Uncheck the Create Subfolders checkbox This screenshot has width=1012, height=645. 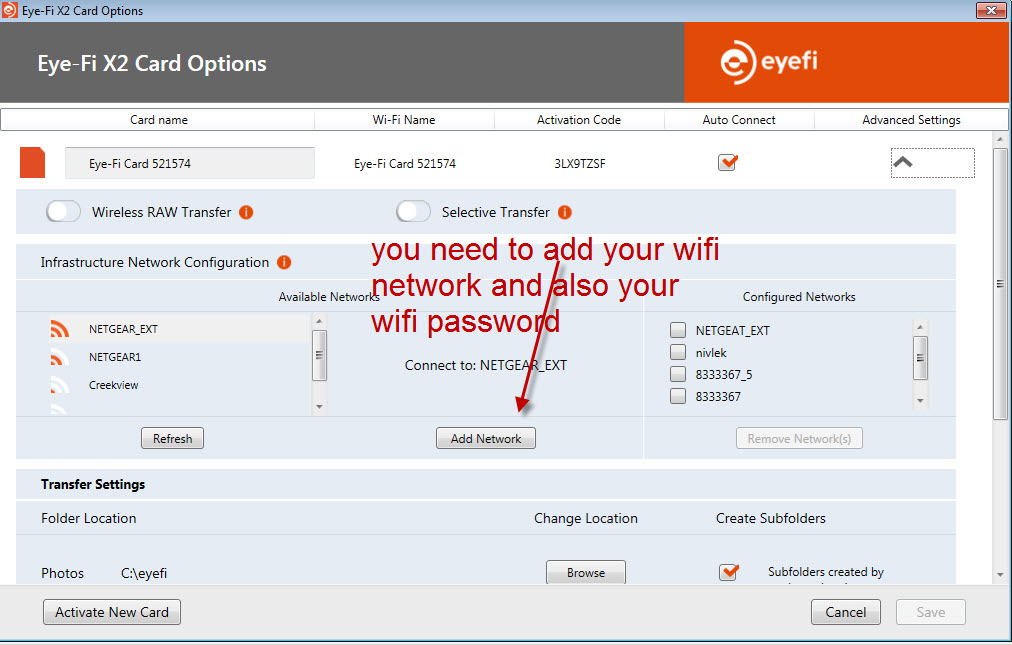(x=729, y=572)
